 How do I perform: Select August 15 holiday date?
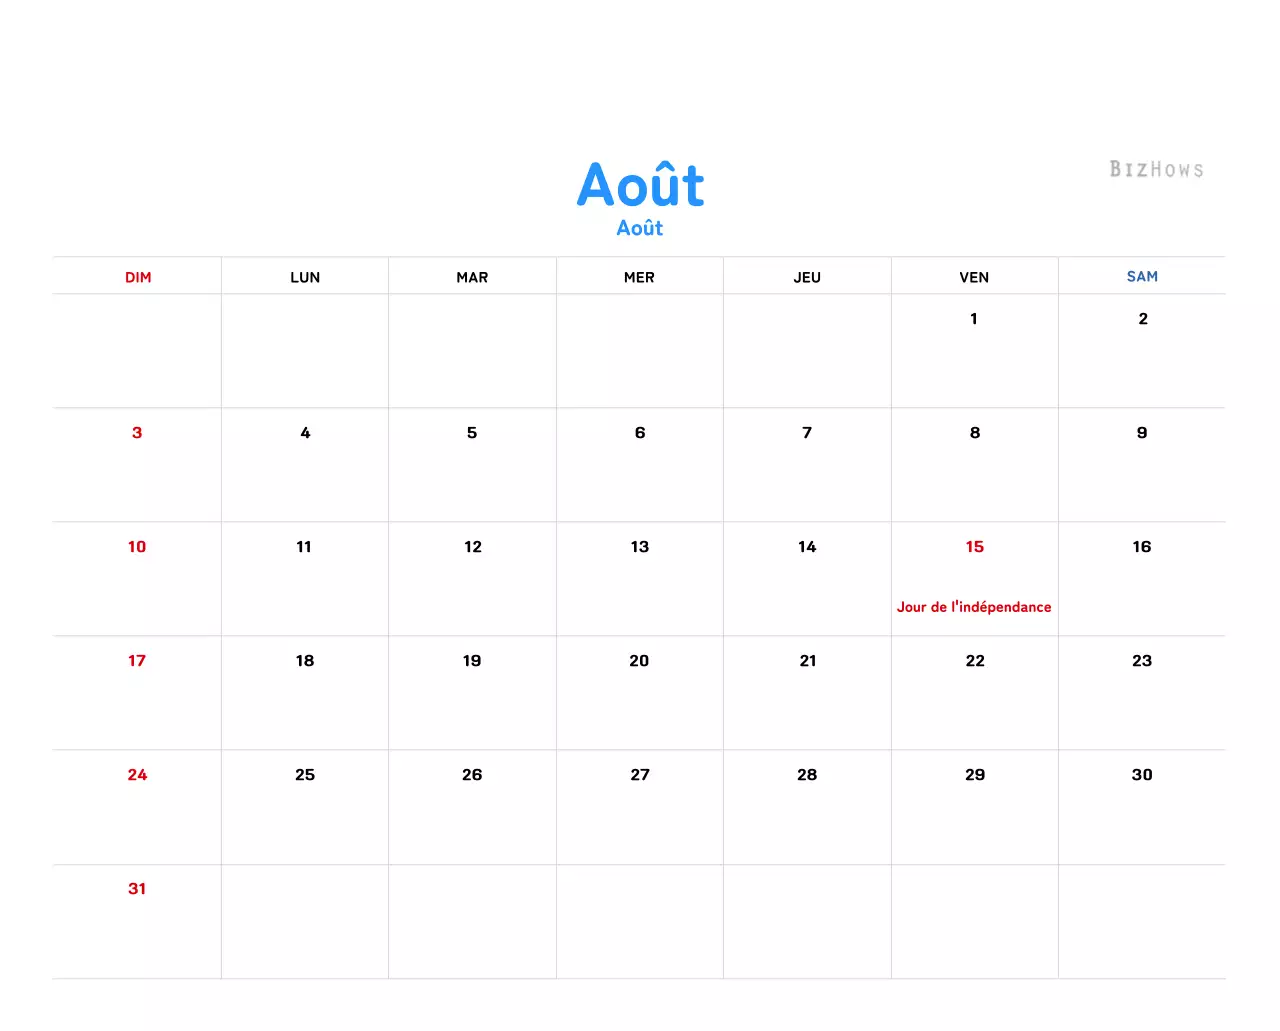(974, 547)
